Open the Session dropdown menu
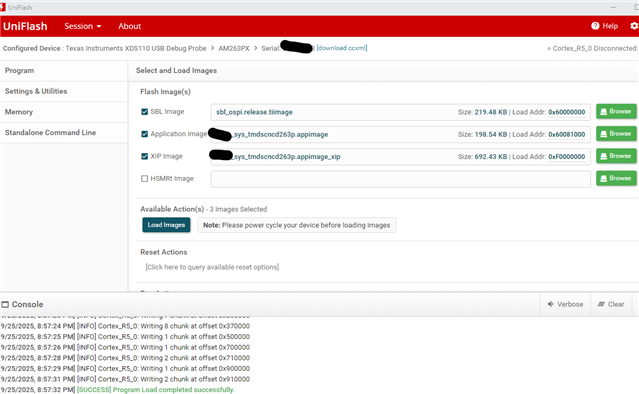 pos(83,26)
